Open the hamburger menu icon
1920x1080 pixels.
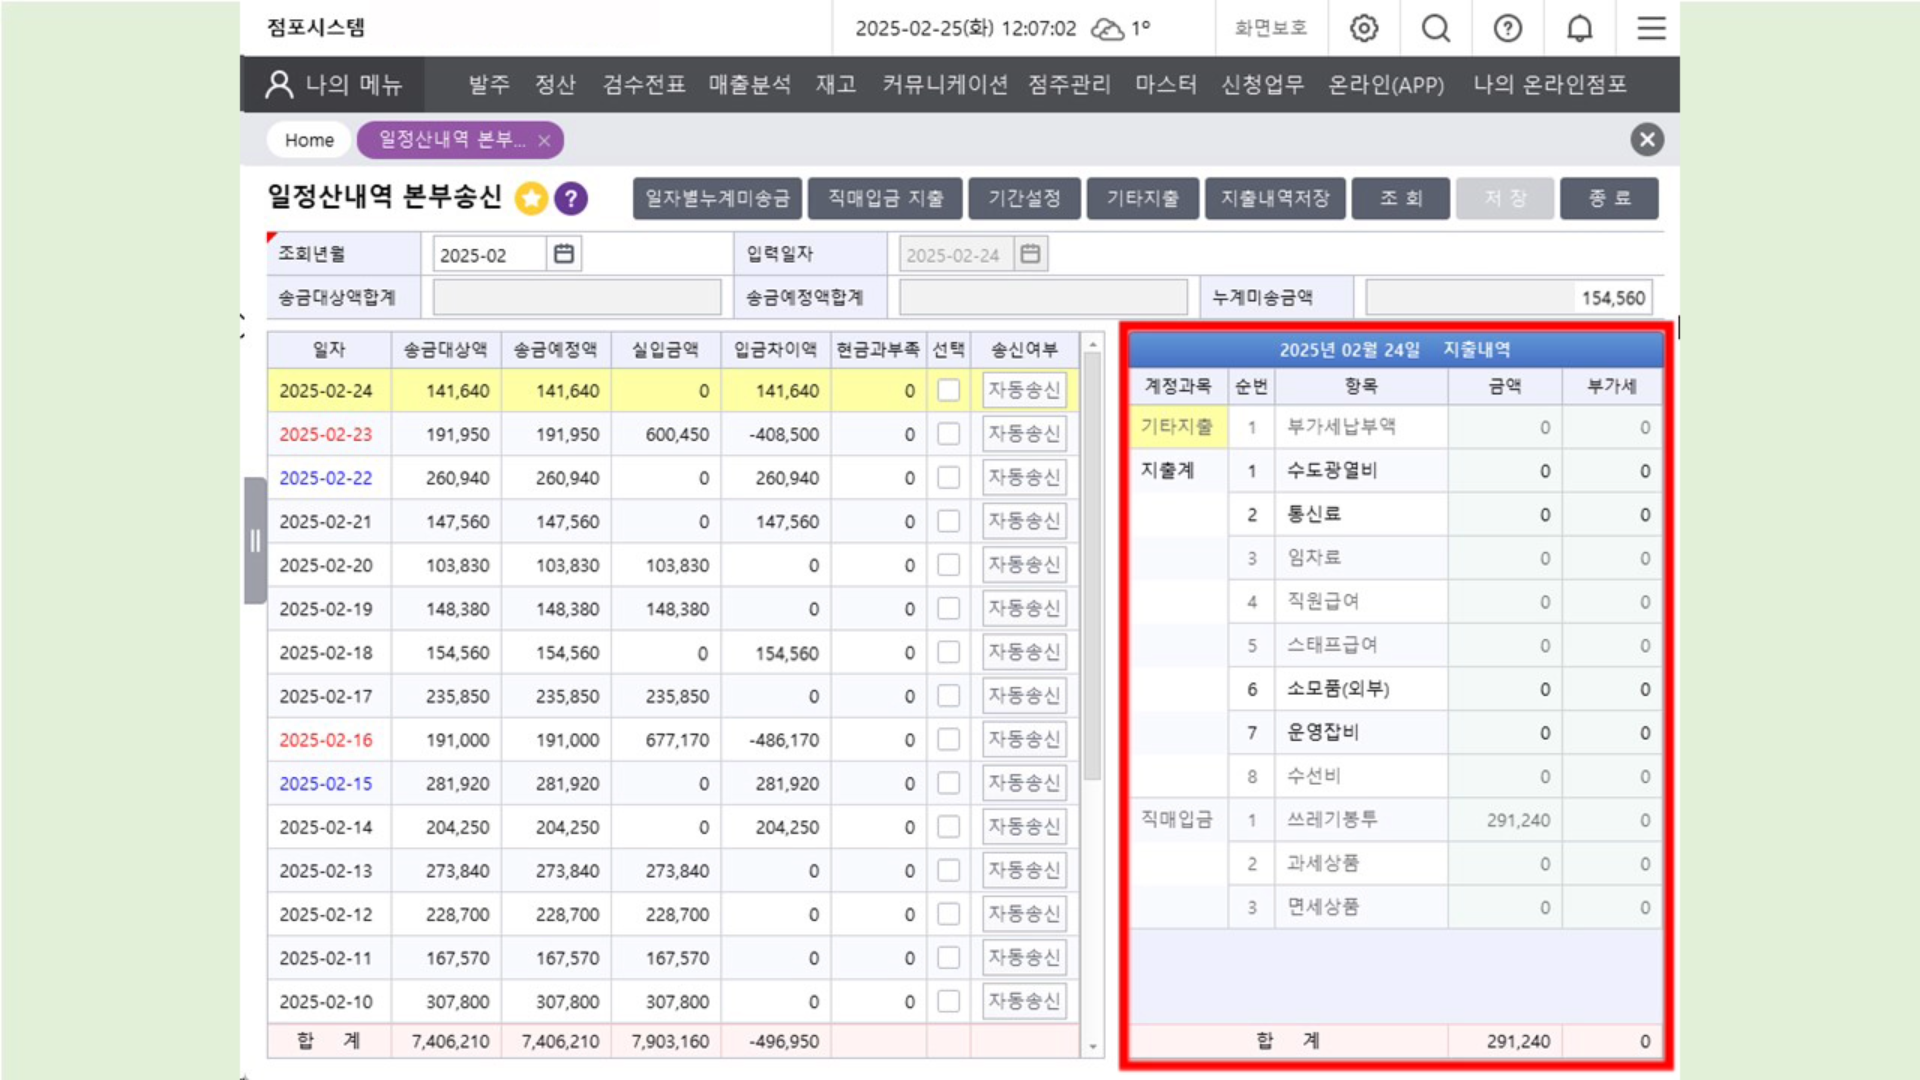tap(1651, 28)
